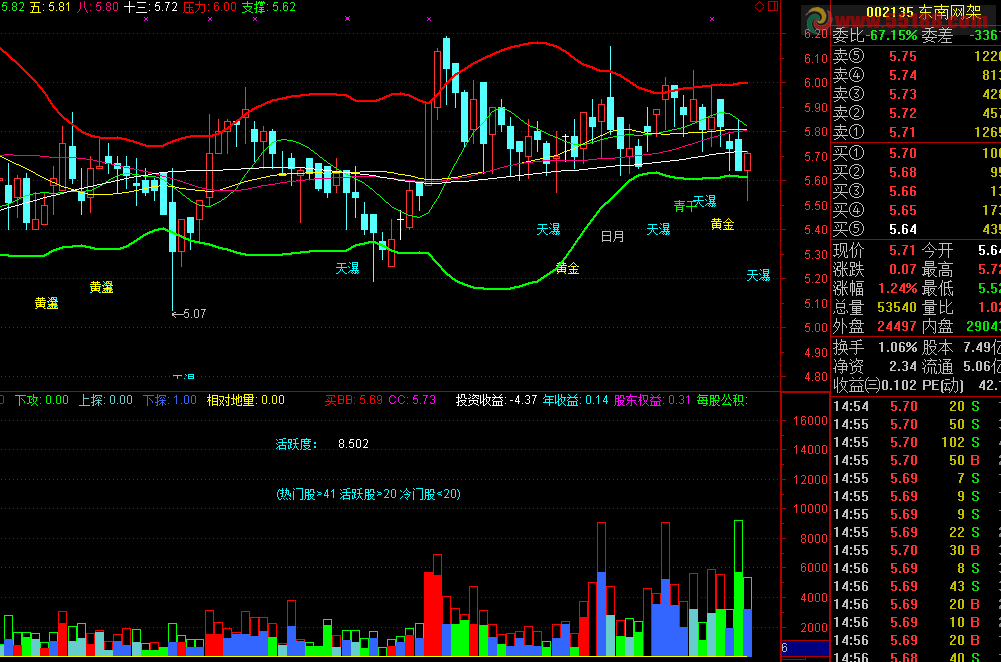The height and width of the screenshot is (662, 1001).
Task: Select the 14:55 tick row with 102 S
Action: coord(916,442)
